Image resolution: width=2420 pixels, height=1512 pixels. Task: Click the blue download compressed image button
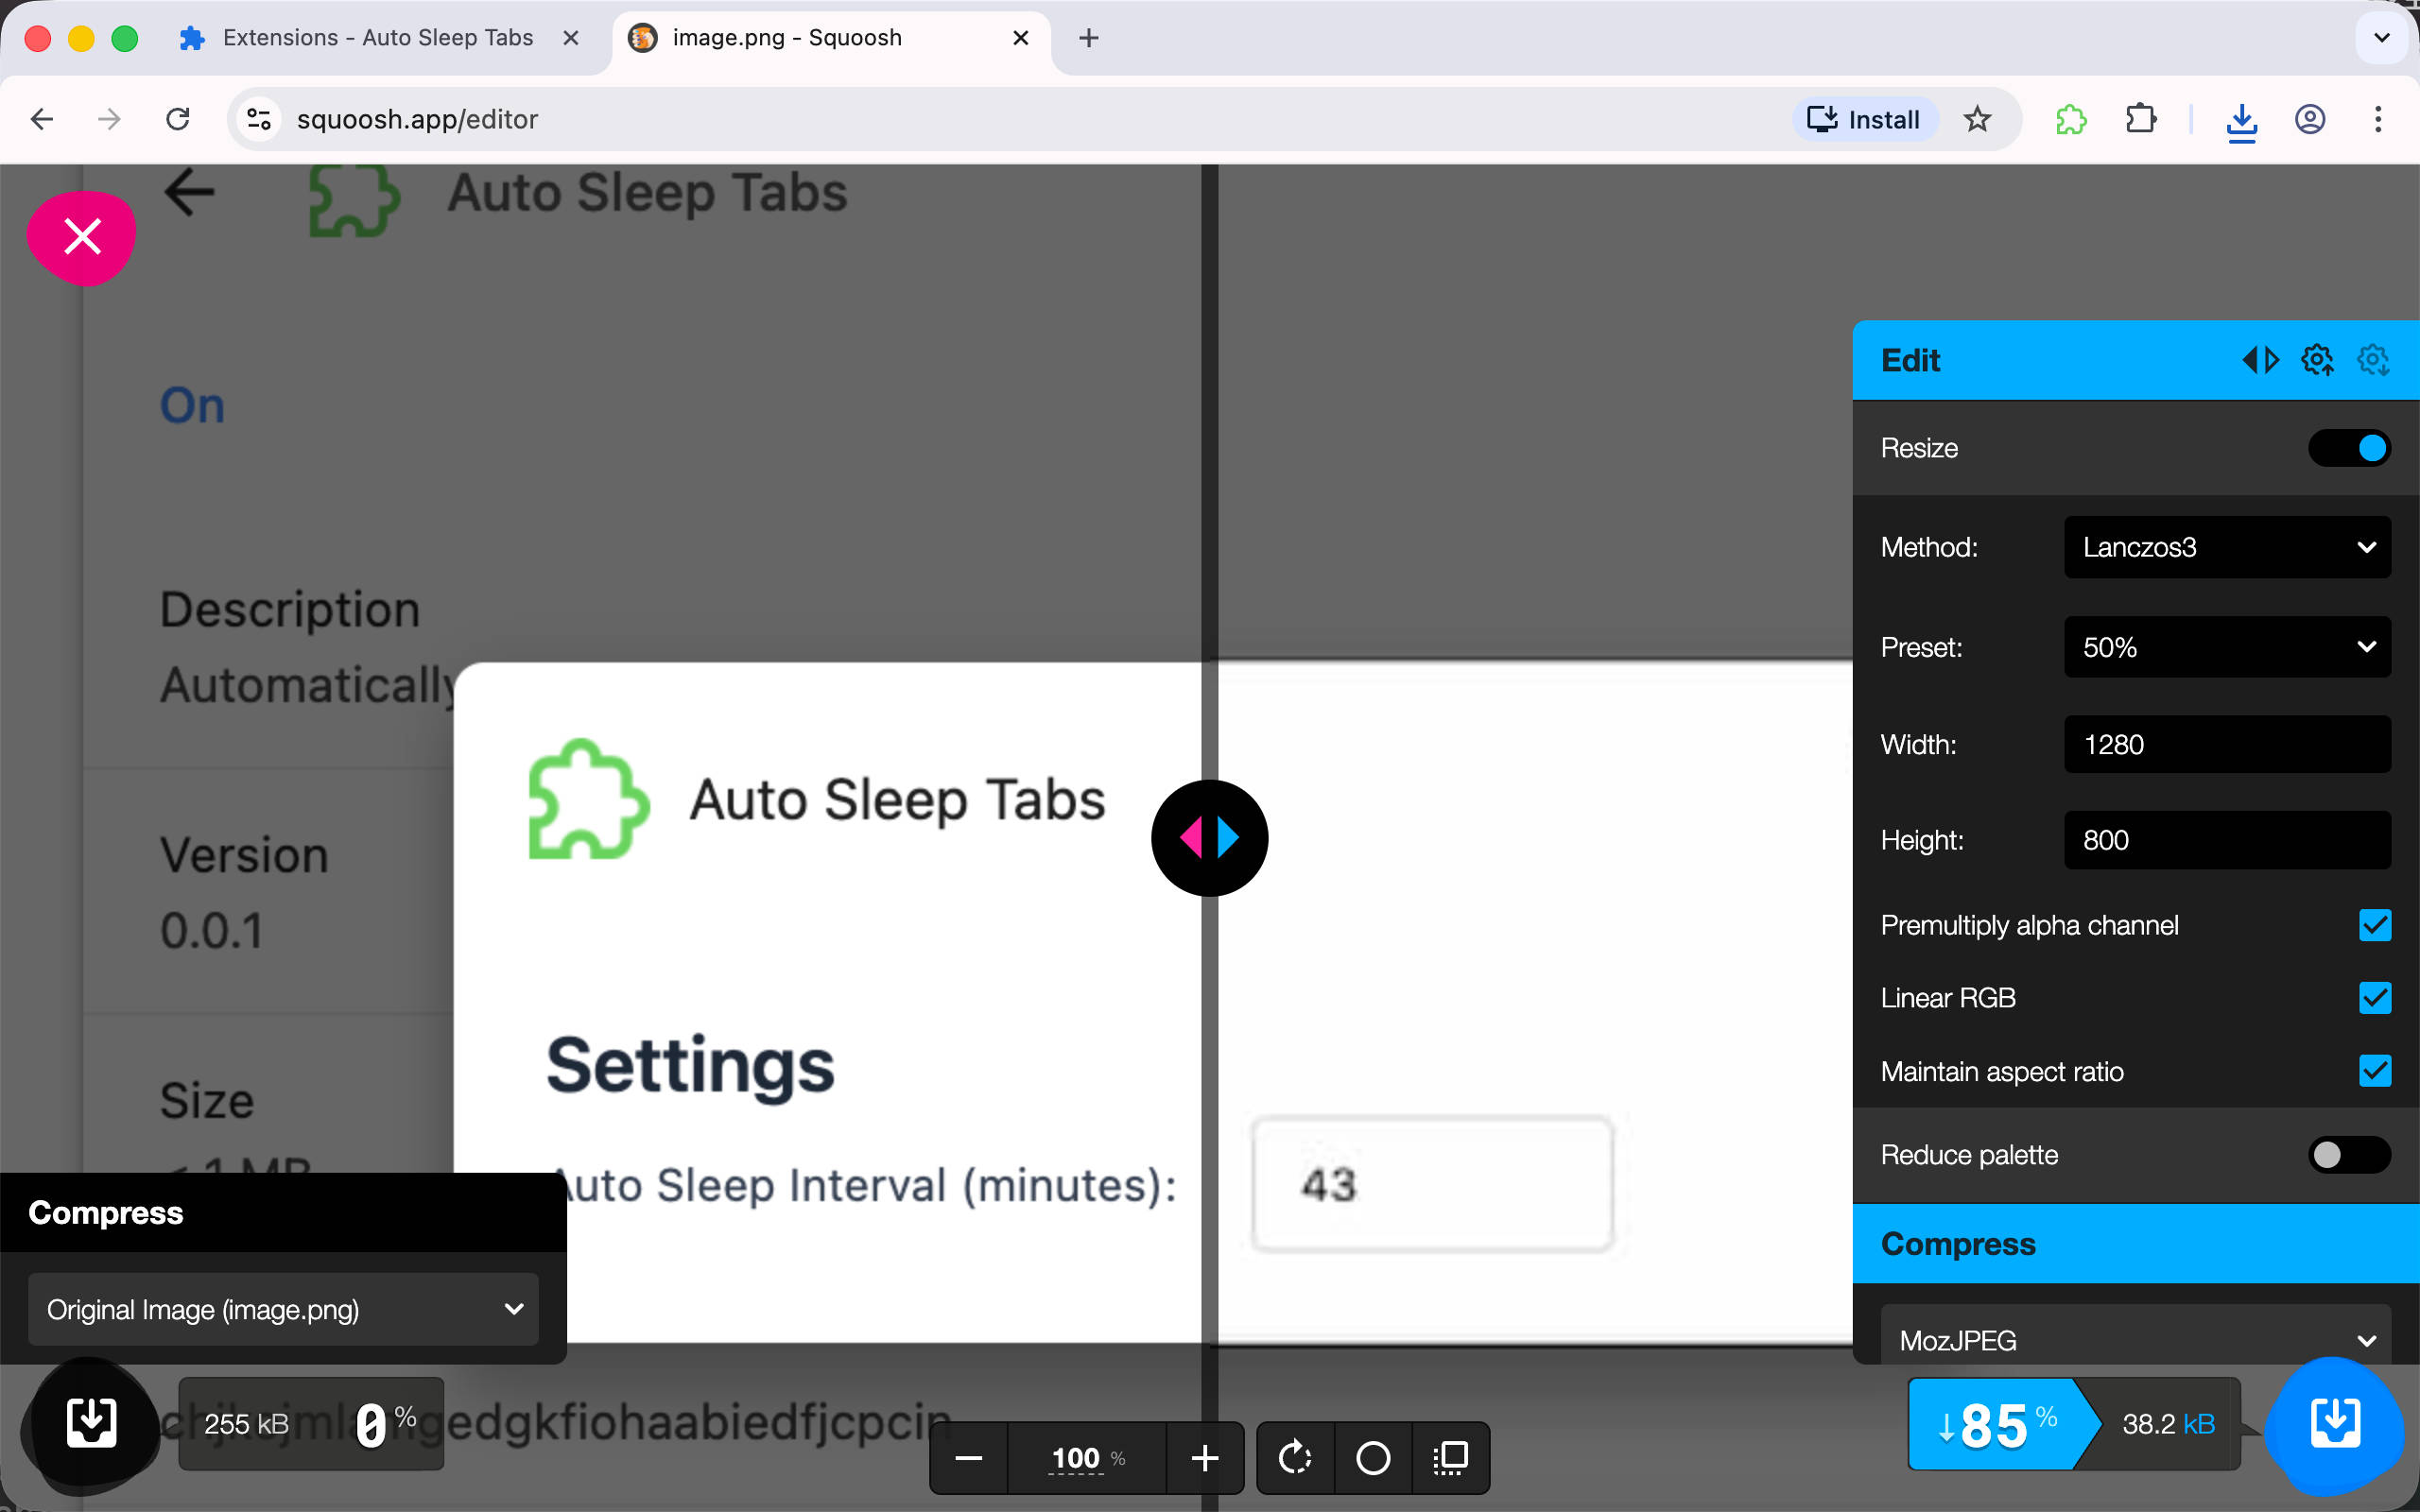tap(2334, 1424)
